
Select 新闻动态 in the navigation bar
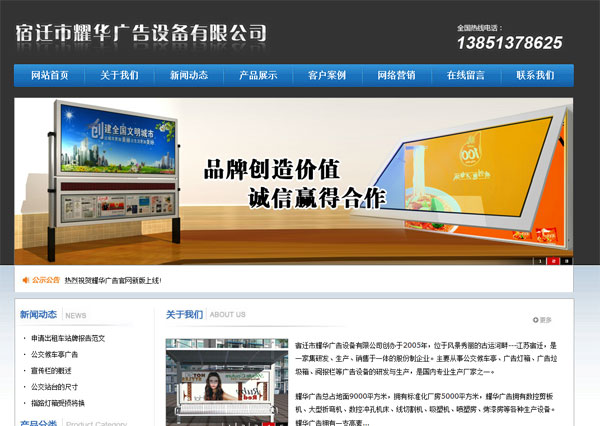(x=189, y=75)
